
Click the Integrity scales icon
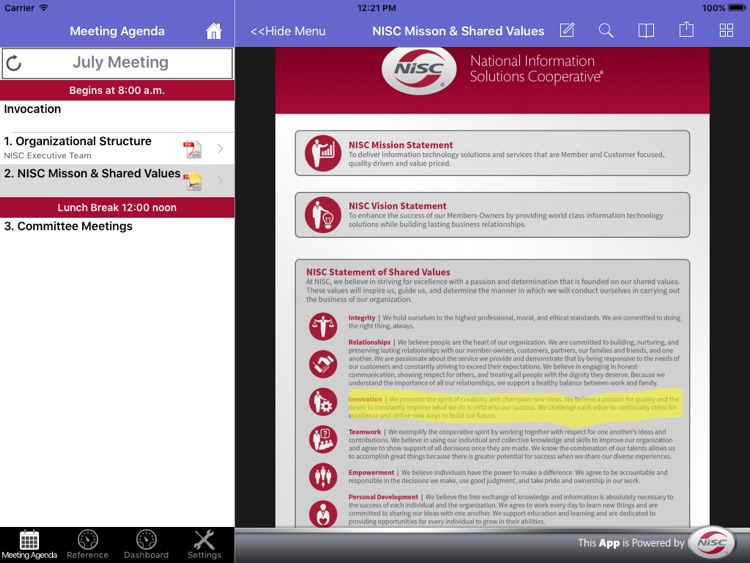[323, 326]
